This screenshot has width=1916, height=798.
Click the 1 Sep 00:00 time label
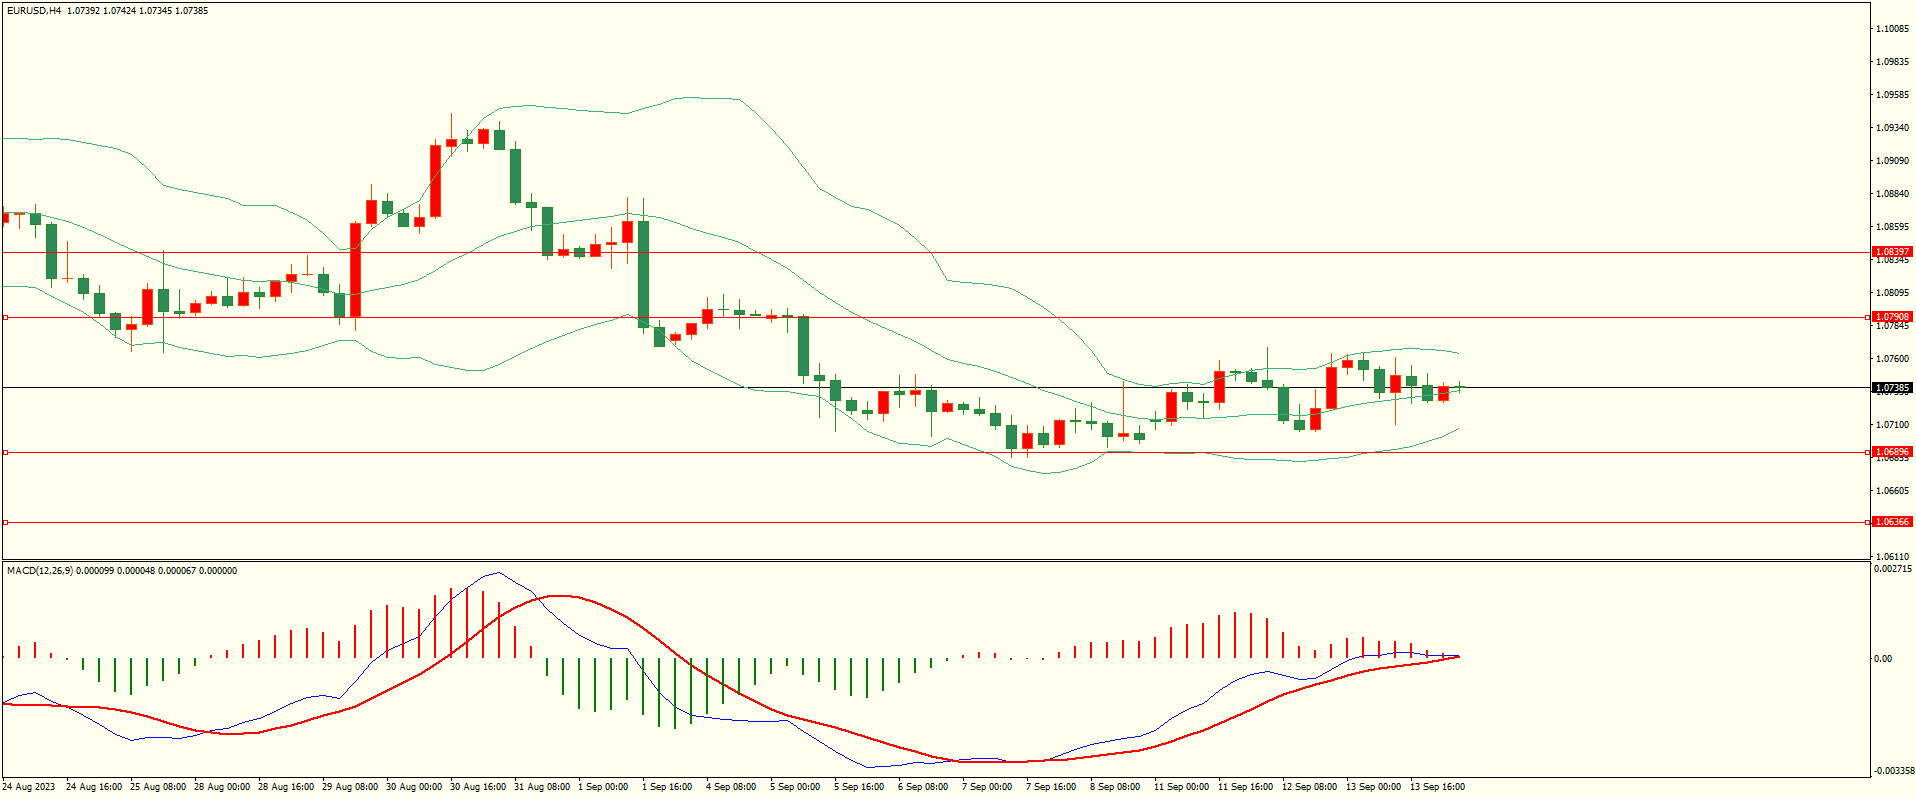603,787
